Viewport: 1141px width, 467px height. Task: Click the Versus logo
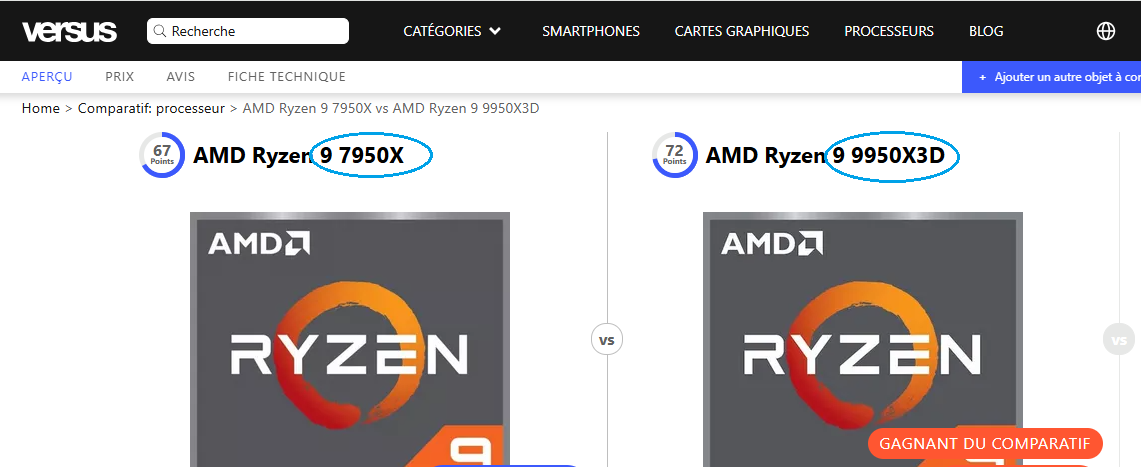(69, 31)
